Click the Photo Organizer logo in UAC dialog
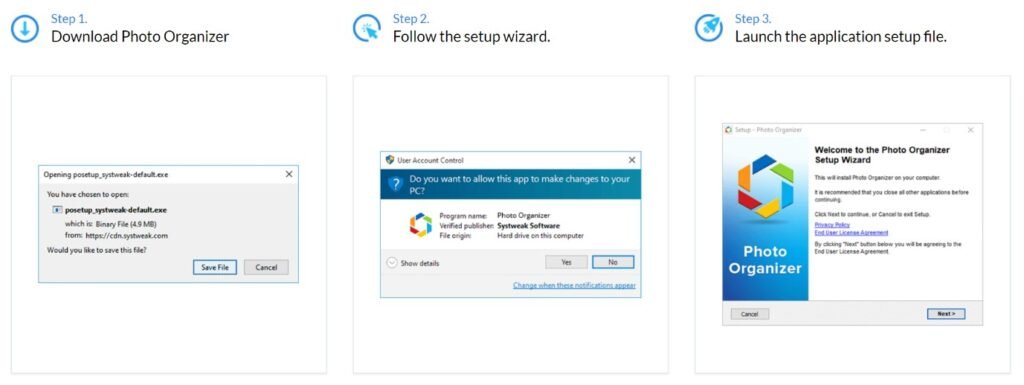 (x=421, y=225)
